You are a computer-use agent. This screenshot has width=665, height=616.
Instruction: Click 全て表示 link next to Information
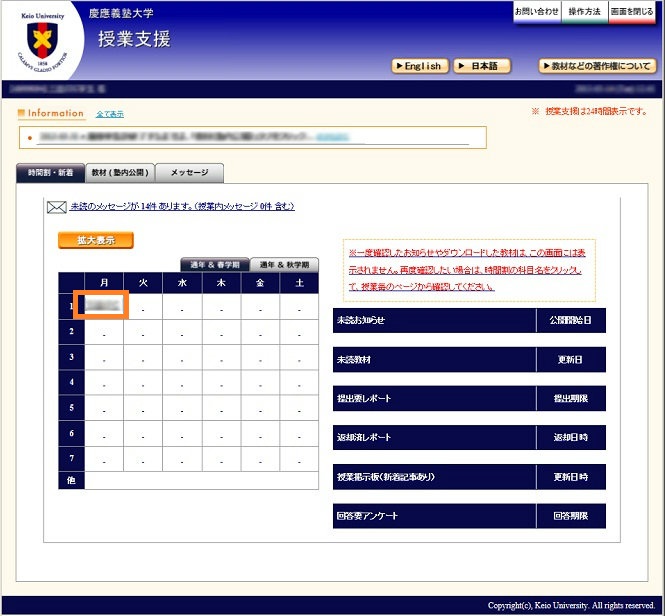coord(110,114)
